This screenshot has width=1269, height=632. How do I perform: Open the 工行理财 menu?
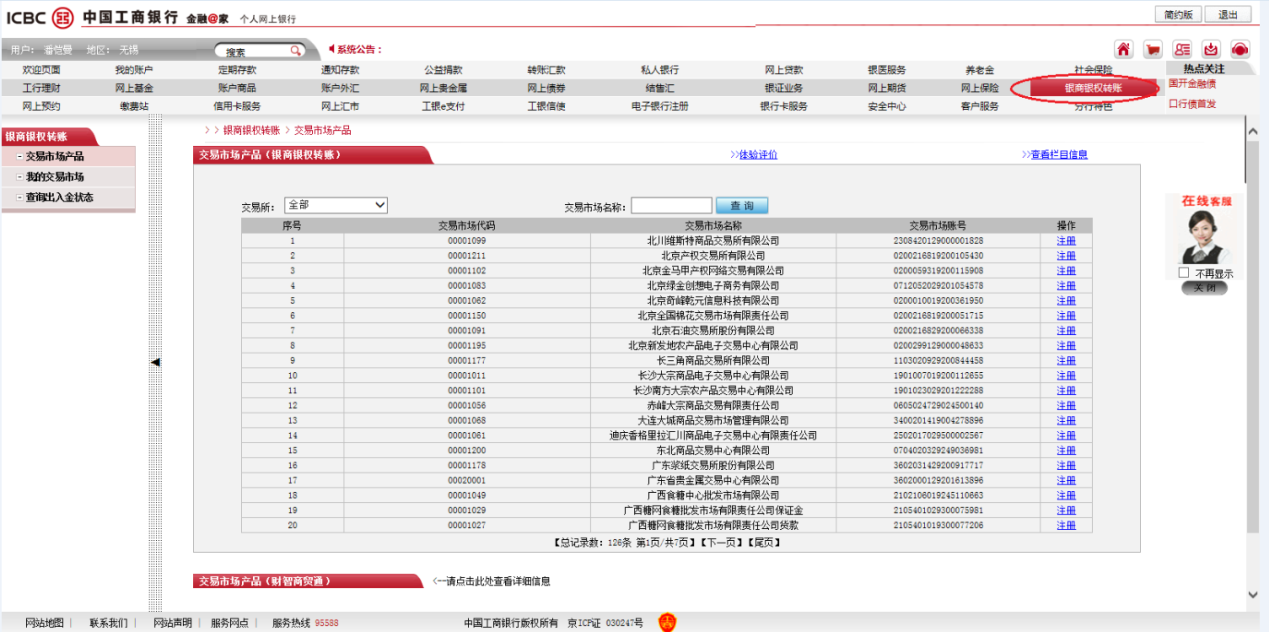coord(42,88)
